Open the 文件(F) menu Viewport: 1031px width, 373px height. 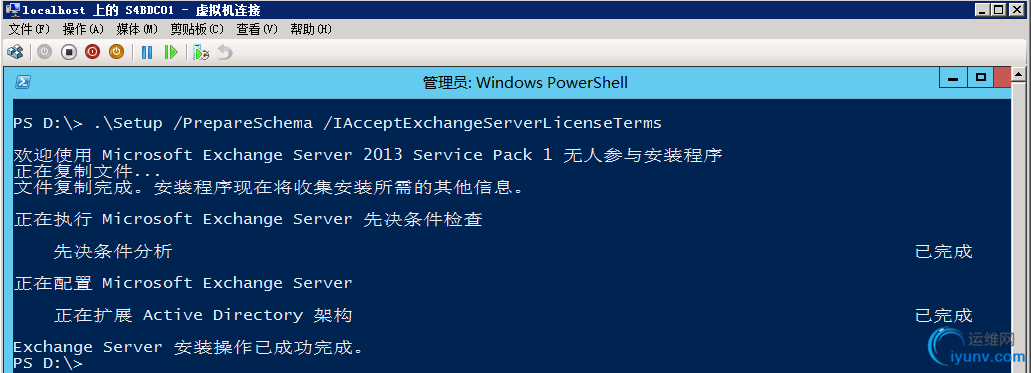pos(29,29)
